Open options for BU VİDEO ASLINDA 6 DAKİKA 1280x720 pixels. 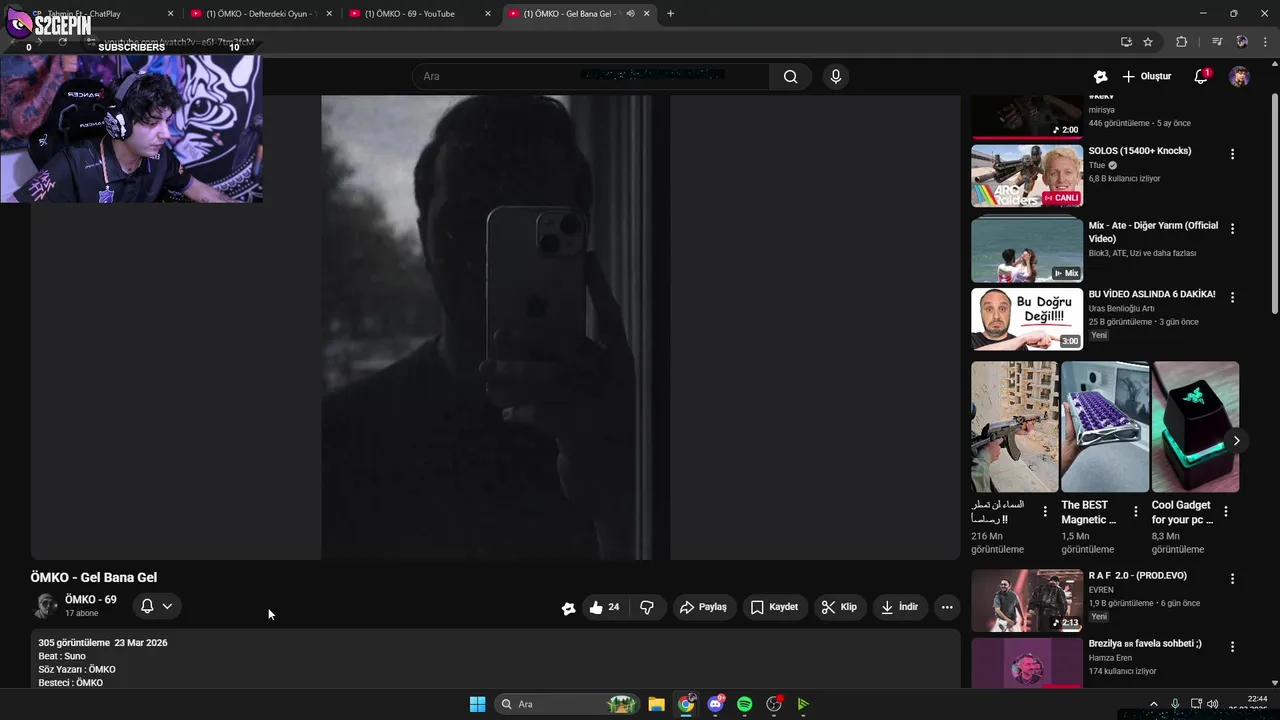[x=1232, y=298]
